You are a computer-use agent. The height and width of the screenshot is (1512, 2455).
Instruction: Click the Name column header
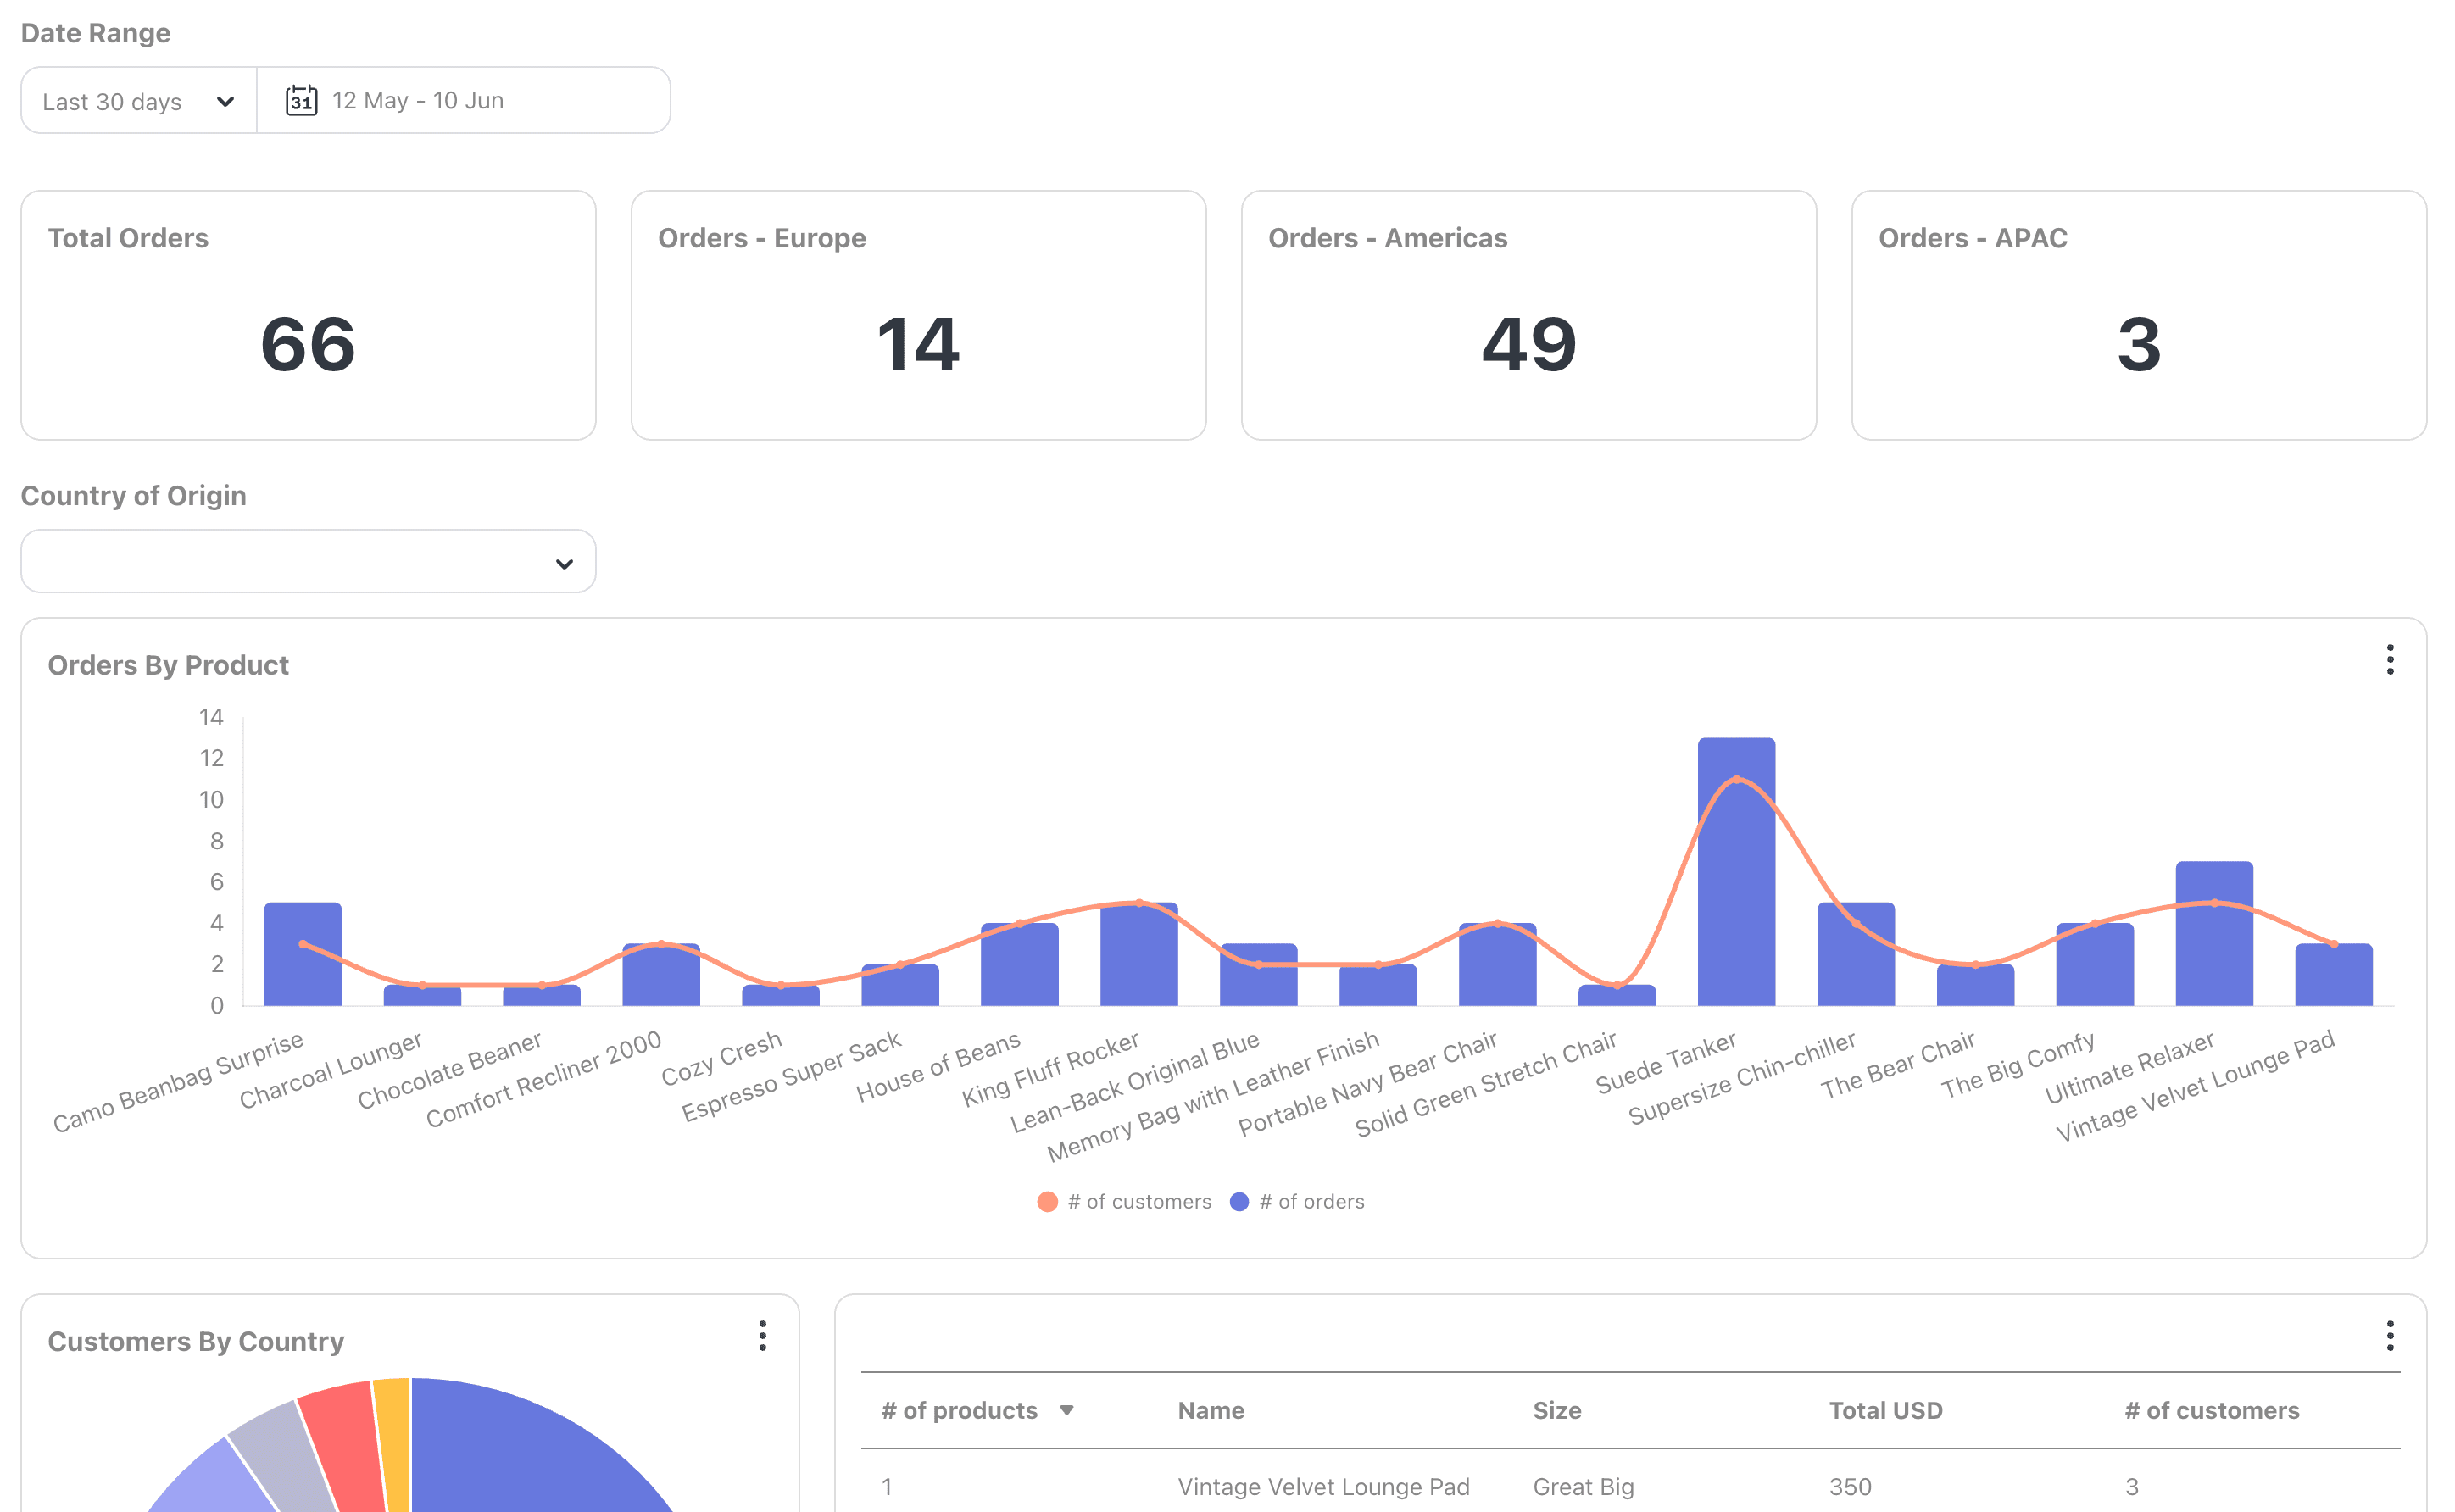1210,1411
